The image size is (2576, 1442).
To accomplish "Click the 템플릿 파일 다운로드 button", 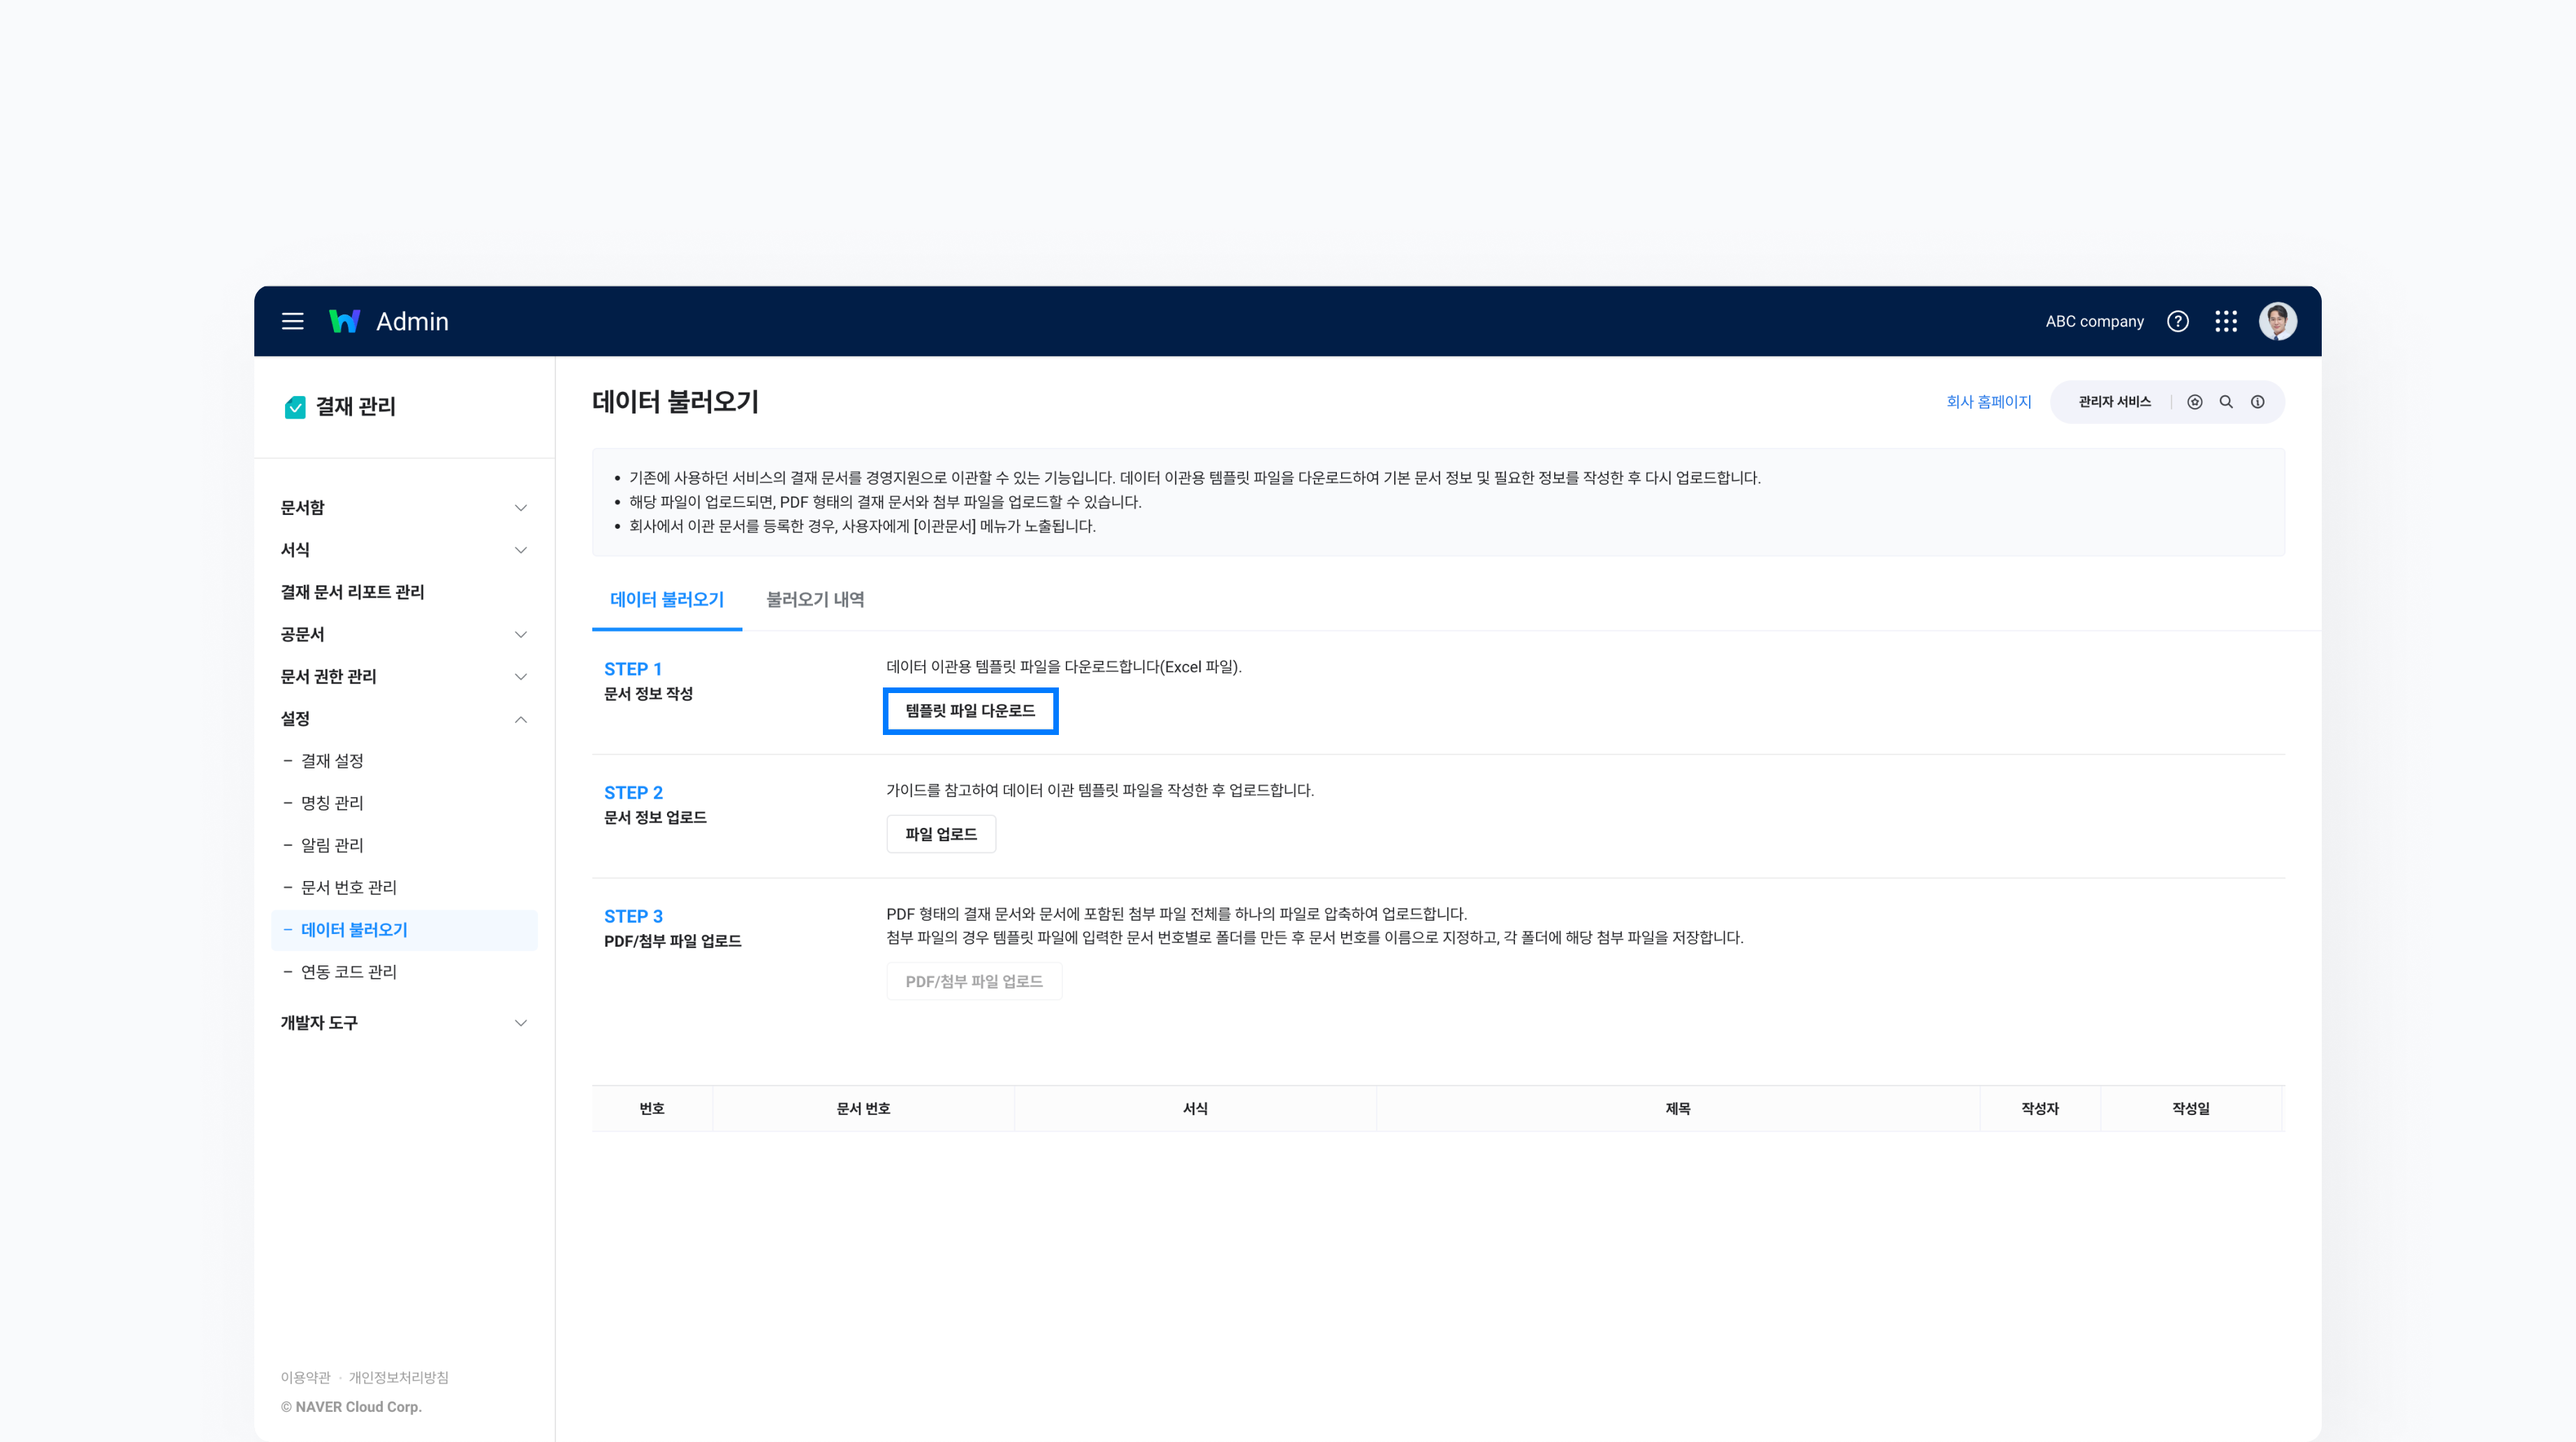I will [970, 711].
